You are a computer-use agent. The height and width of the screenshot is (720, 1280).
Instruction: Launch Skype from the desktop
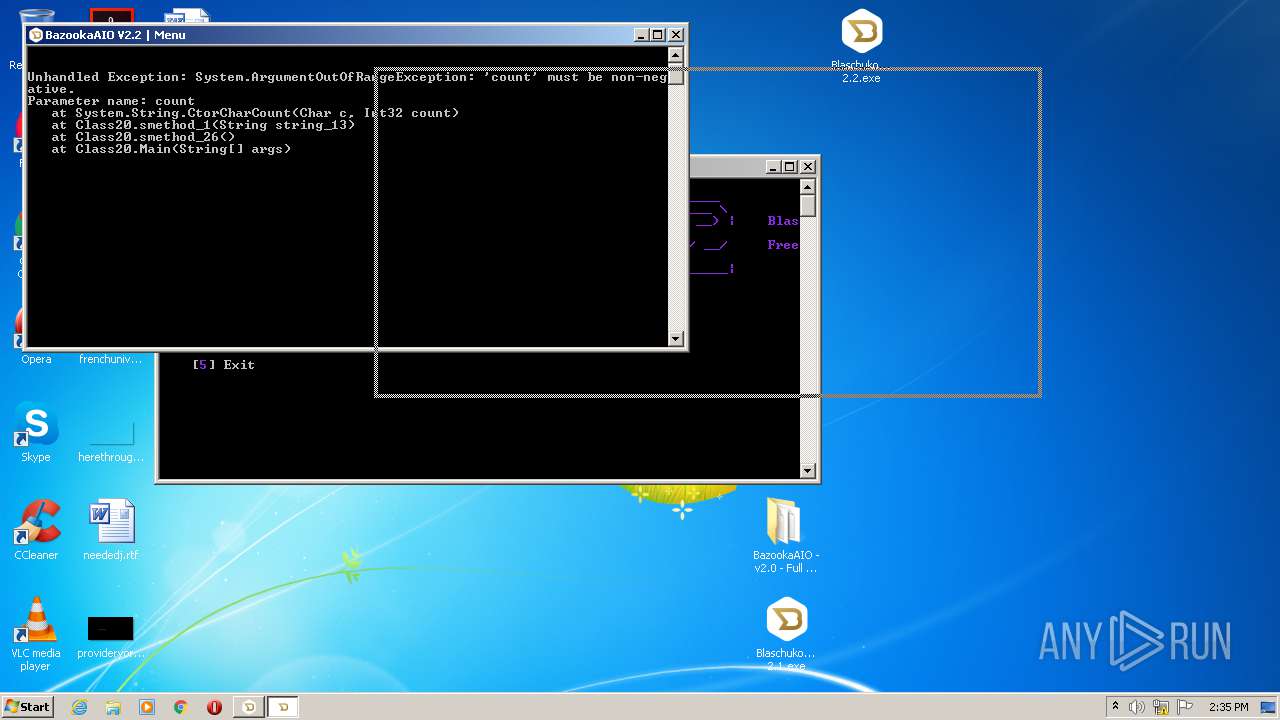tap(36, 433)
